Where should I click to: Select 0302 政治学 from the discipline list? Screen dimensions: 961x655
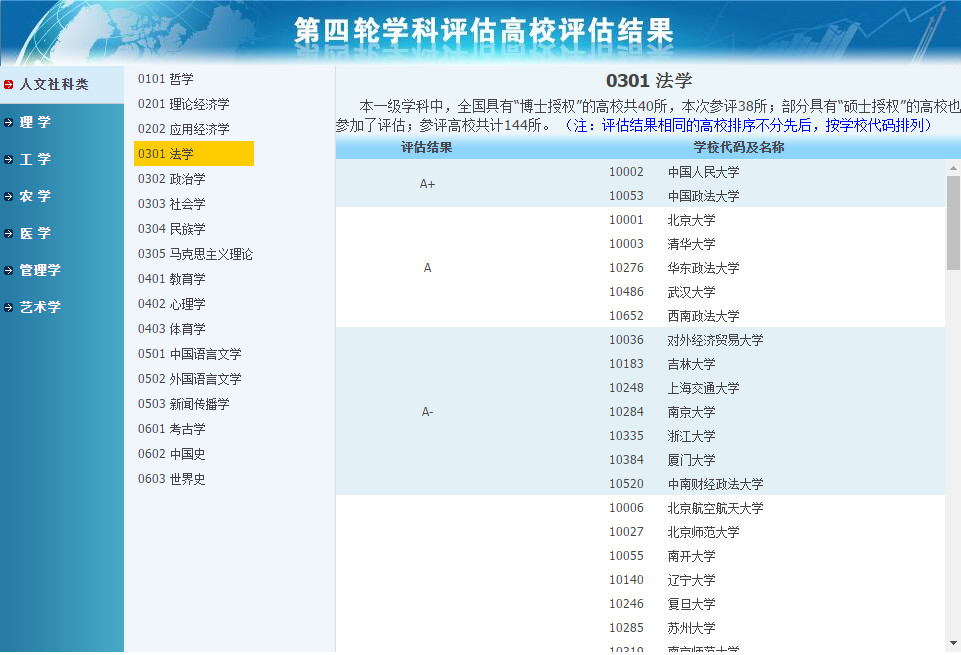tap(172, 178)
